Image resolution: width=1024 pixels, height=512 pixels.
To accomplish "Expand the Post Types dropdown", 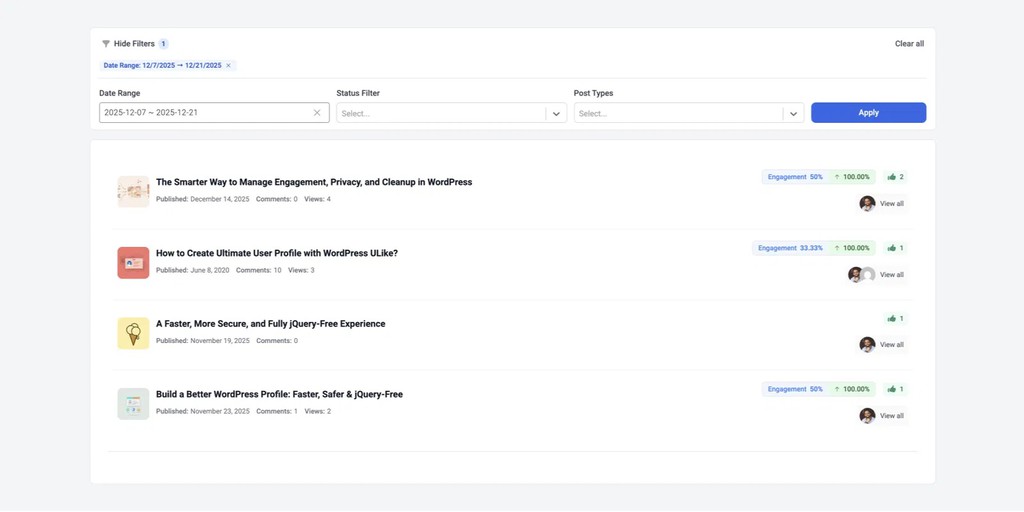I will pyautogui.click(x=689, y=113).
